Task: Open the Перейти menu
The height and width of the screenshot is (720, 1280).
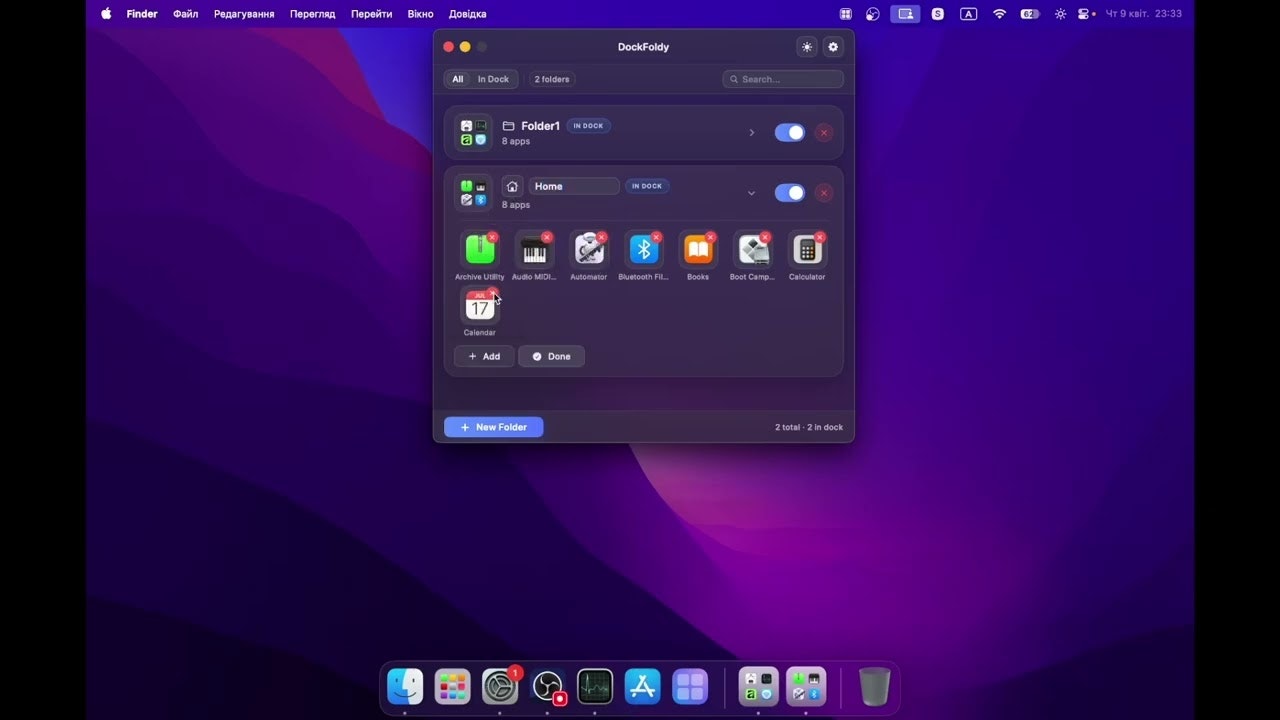Action: coord(371,14)
